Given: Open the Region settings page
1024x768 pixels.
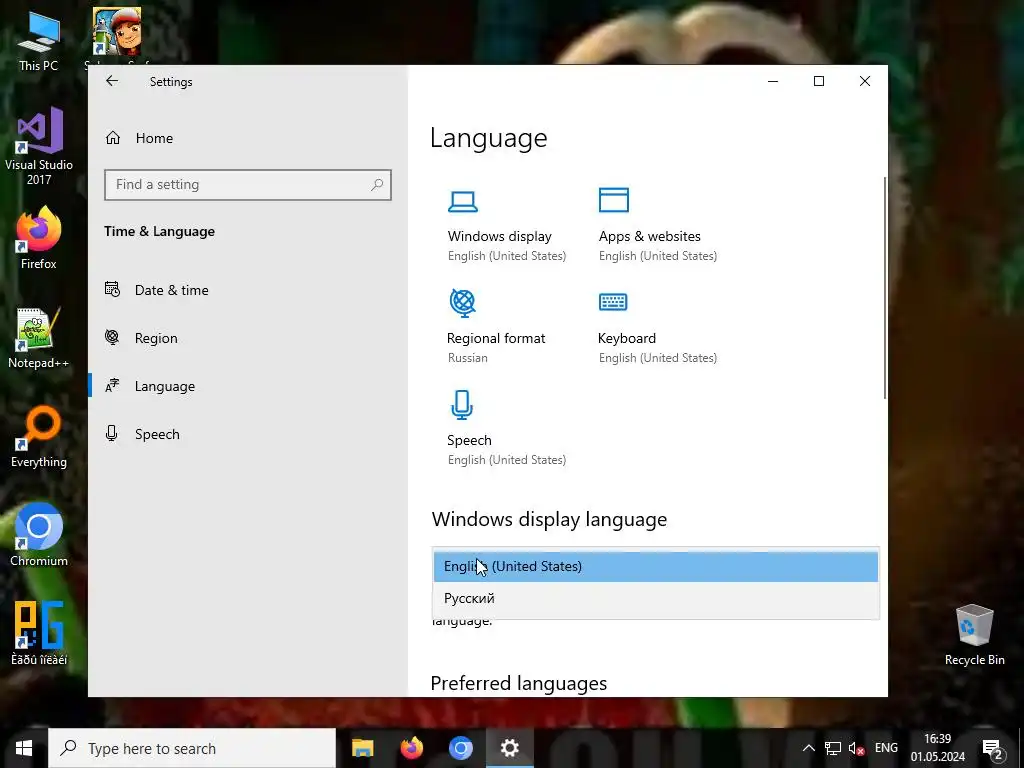Looking at the screenshot, I should (x=156, y=338).
